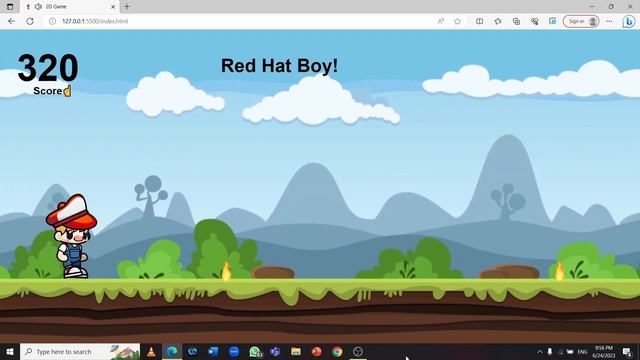This screenshot has height=360, width=640.
Task: Go back to the previous page
Action: (x=11, y=21)
